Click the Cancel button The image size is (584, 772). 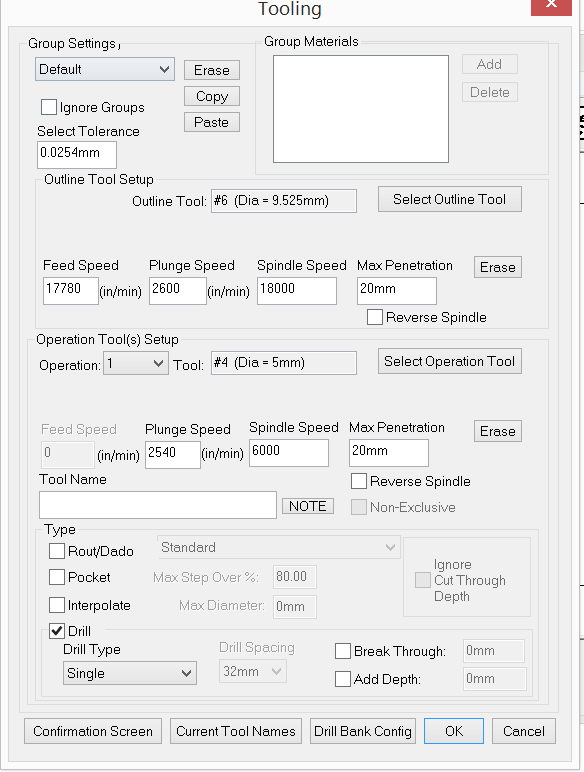pyautogui.click(x=524, y=731)
